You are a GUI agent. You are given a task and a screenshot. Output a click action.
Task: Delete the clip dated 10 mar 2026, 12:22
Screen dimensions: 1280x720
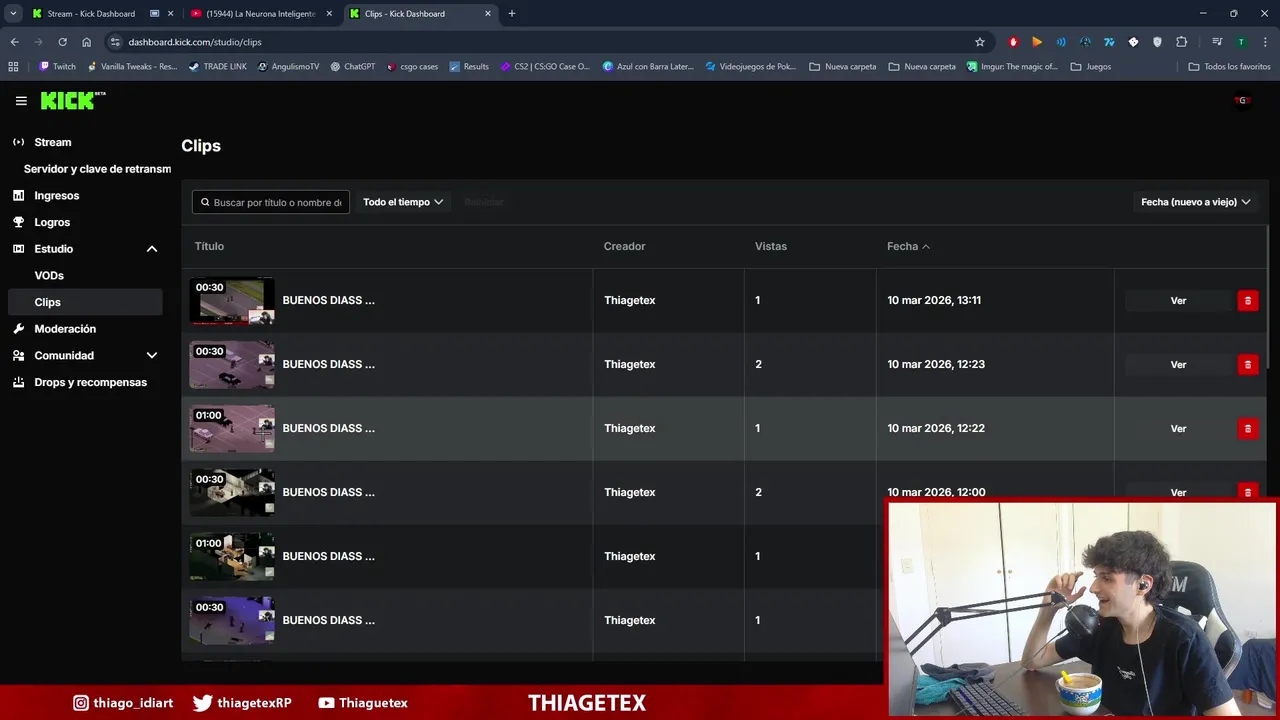pyautogui.click(x=1247, y=429)
